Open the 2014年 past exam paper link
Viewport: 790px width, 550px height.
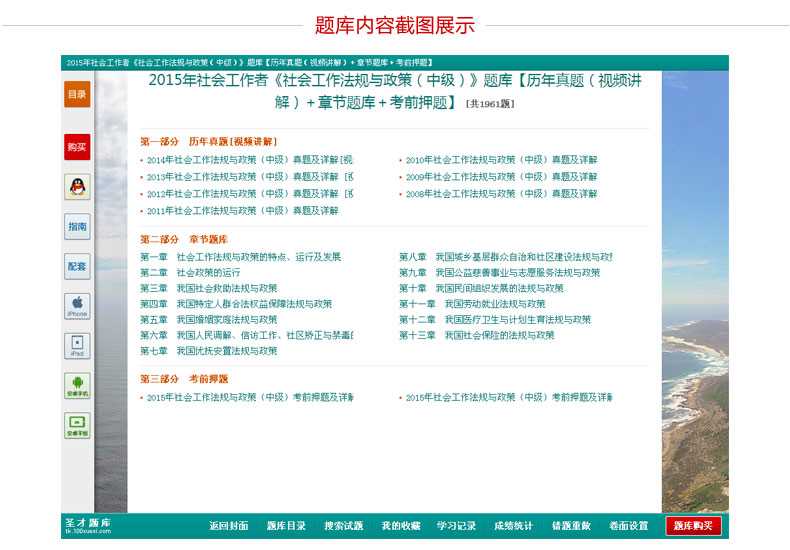coord(250,160)
